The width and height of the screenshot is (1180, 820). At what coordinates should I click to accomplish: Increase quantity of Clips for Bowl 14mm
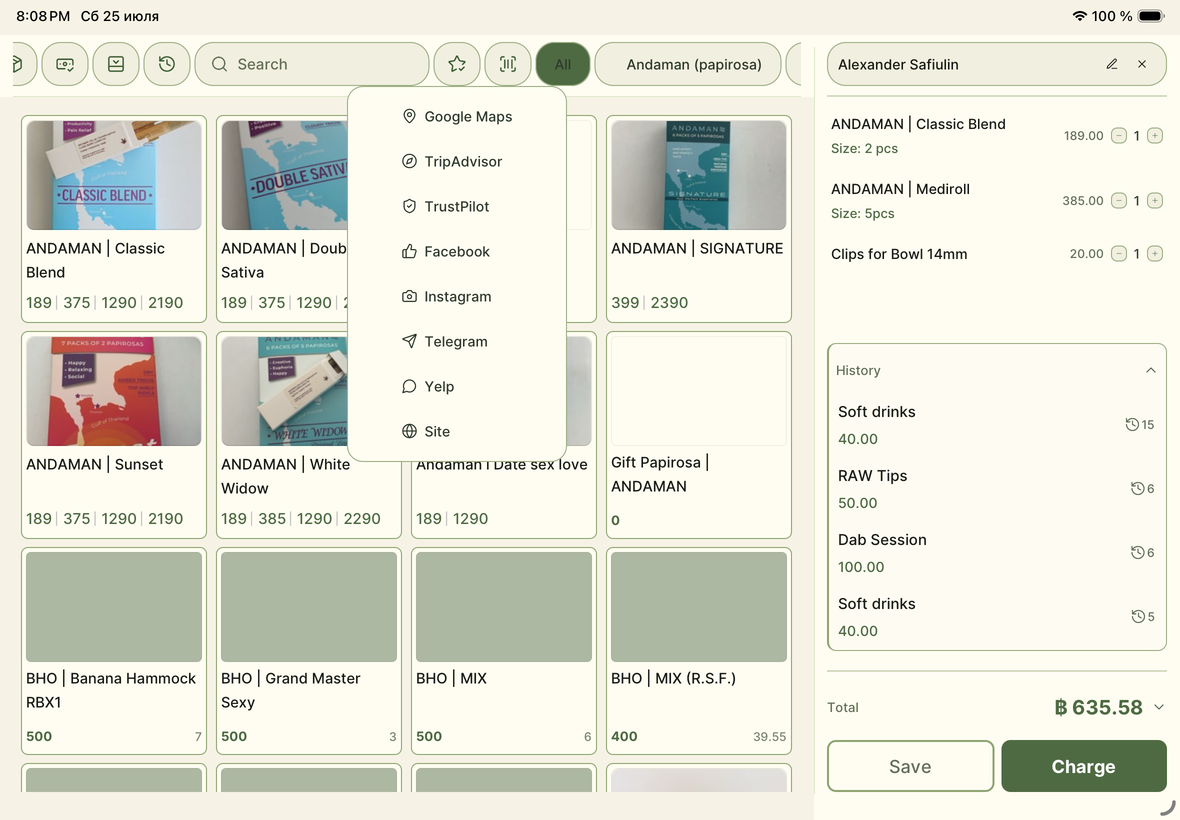click(1155, 254)
